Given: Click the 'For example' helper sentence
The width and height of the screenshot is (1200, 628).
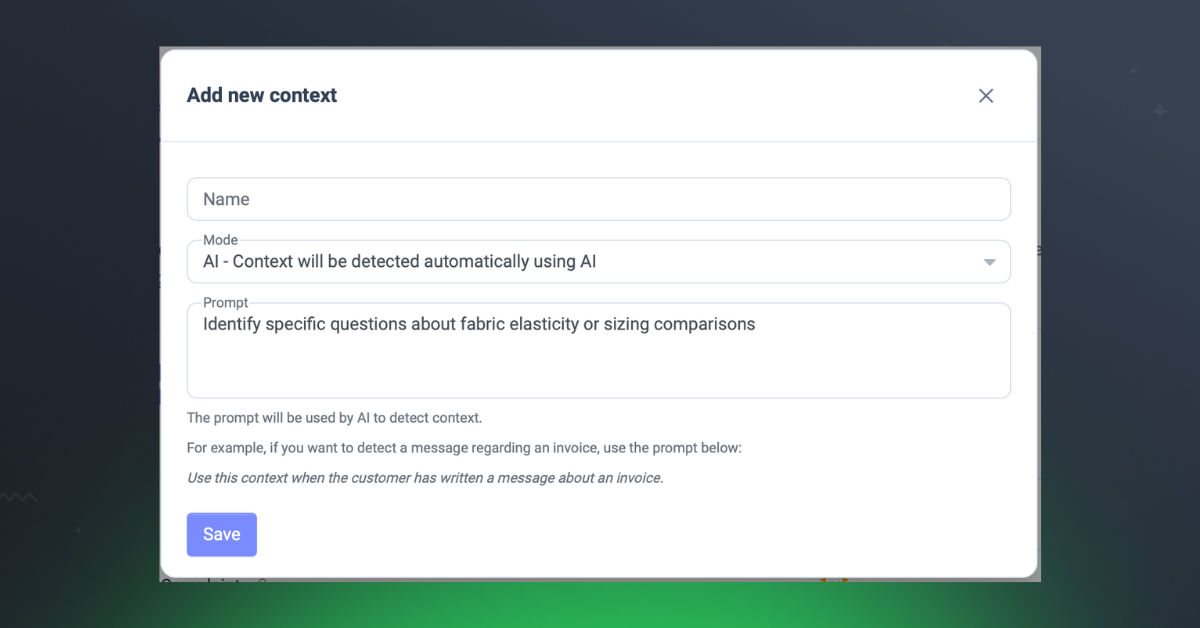Looking at the screenshot, I should tap(464, 448).
